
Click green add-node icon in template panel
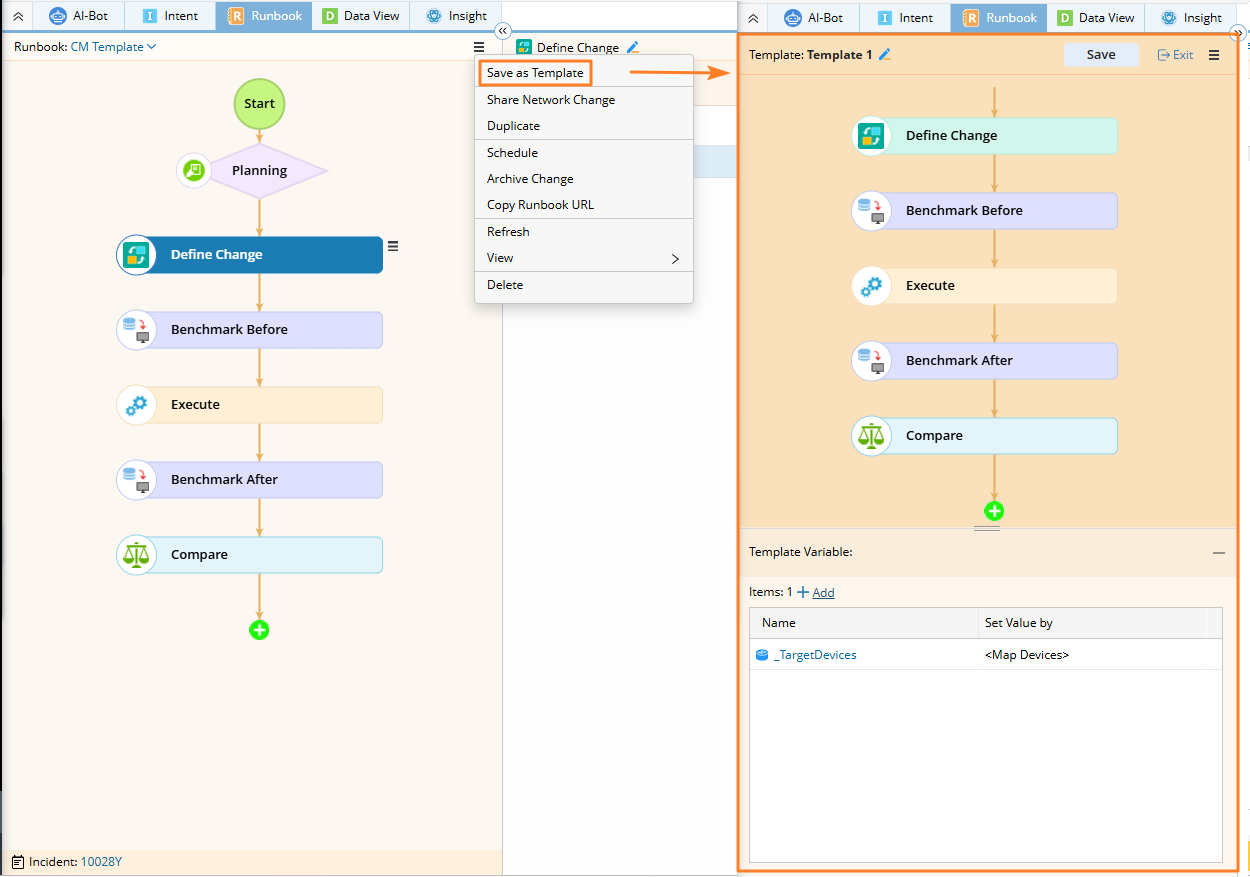(x=993, y=511)
